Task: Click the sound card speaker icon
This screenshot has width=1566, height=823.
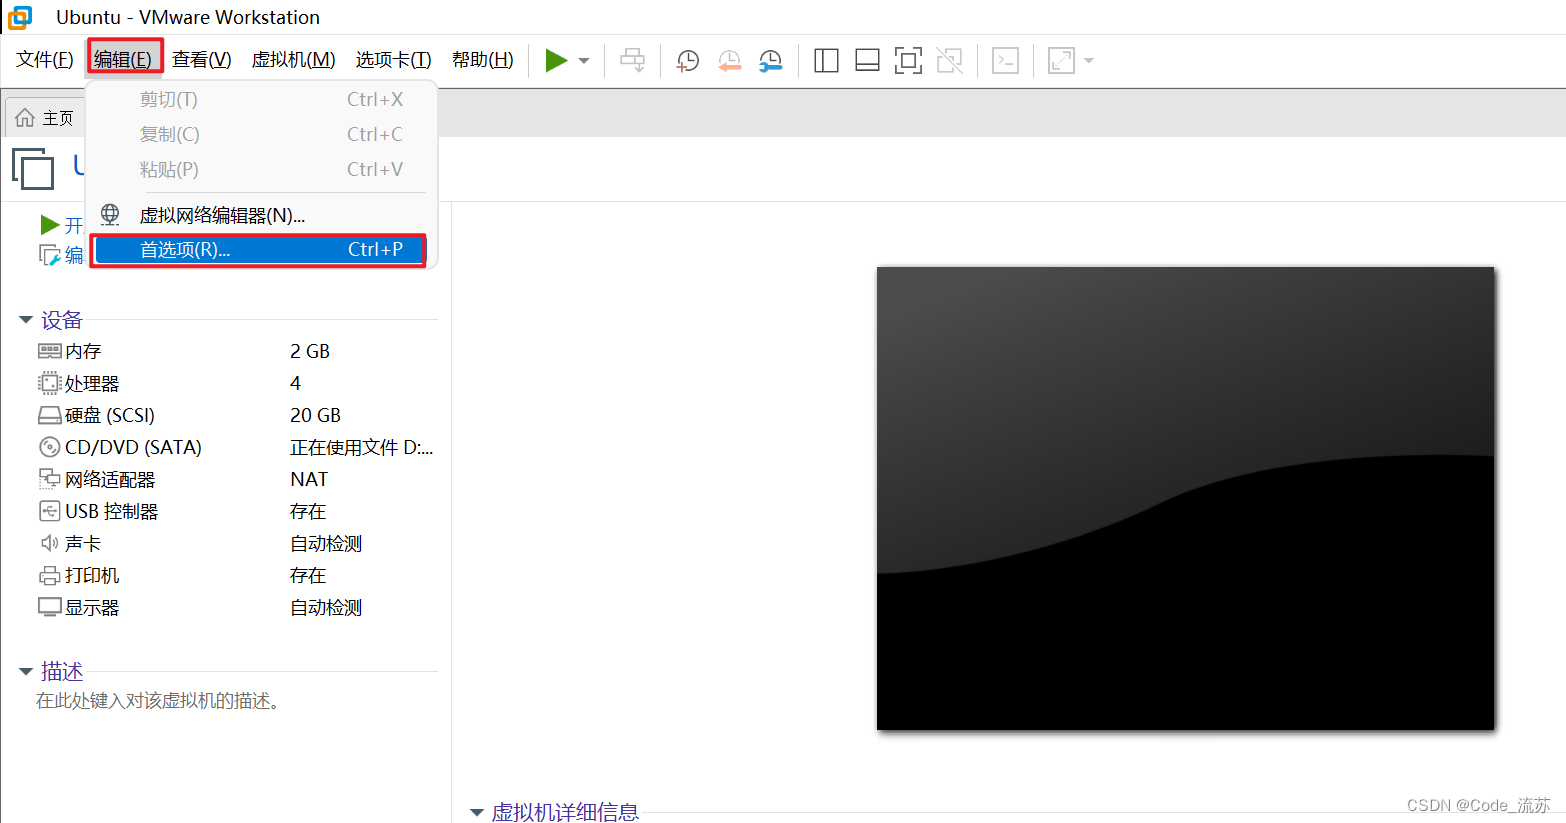Action: click(49, 543)
